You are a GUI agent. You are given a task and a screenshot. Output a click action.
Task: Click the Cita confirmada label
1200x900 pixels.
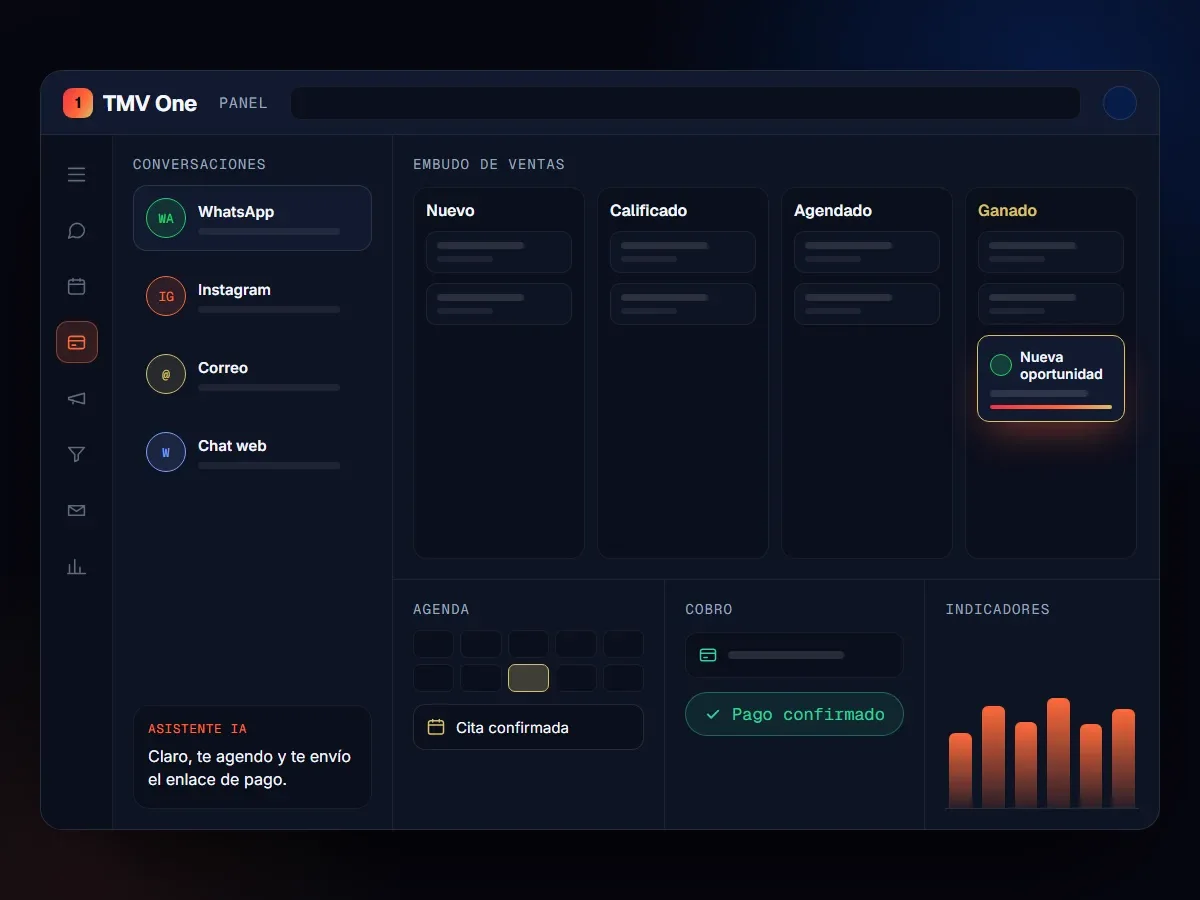[512, 728]
